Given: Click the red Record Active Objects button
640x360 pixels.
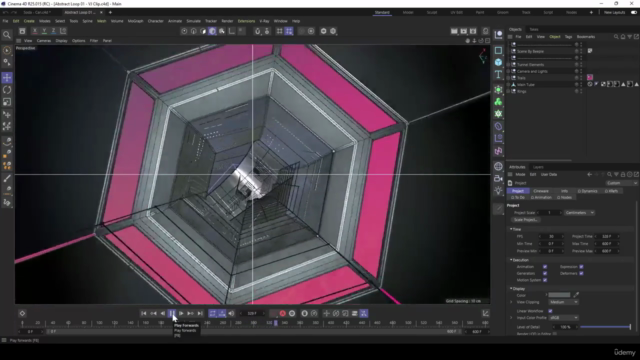Looking at the screenshot, I should 282,313.
